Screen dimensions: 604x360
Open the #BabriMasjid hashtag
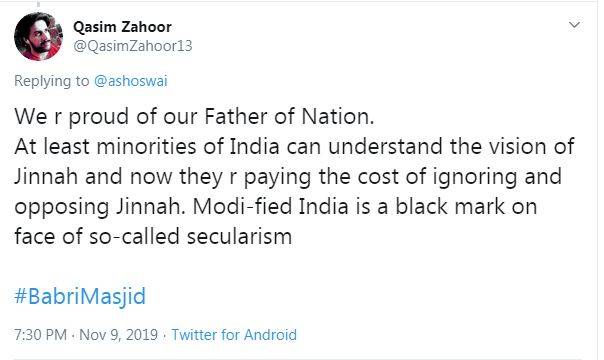click(80, 296)
